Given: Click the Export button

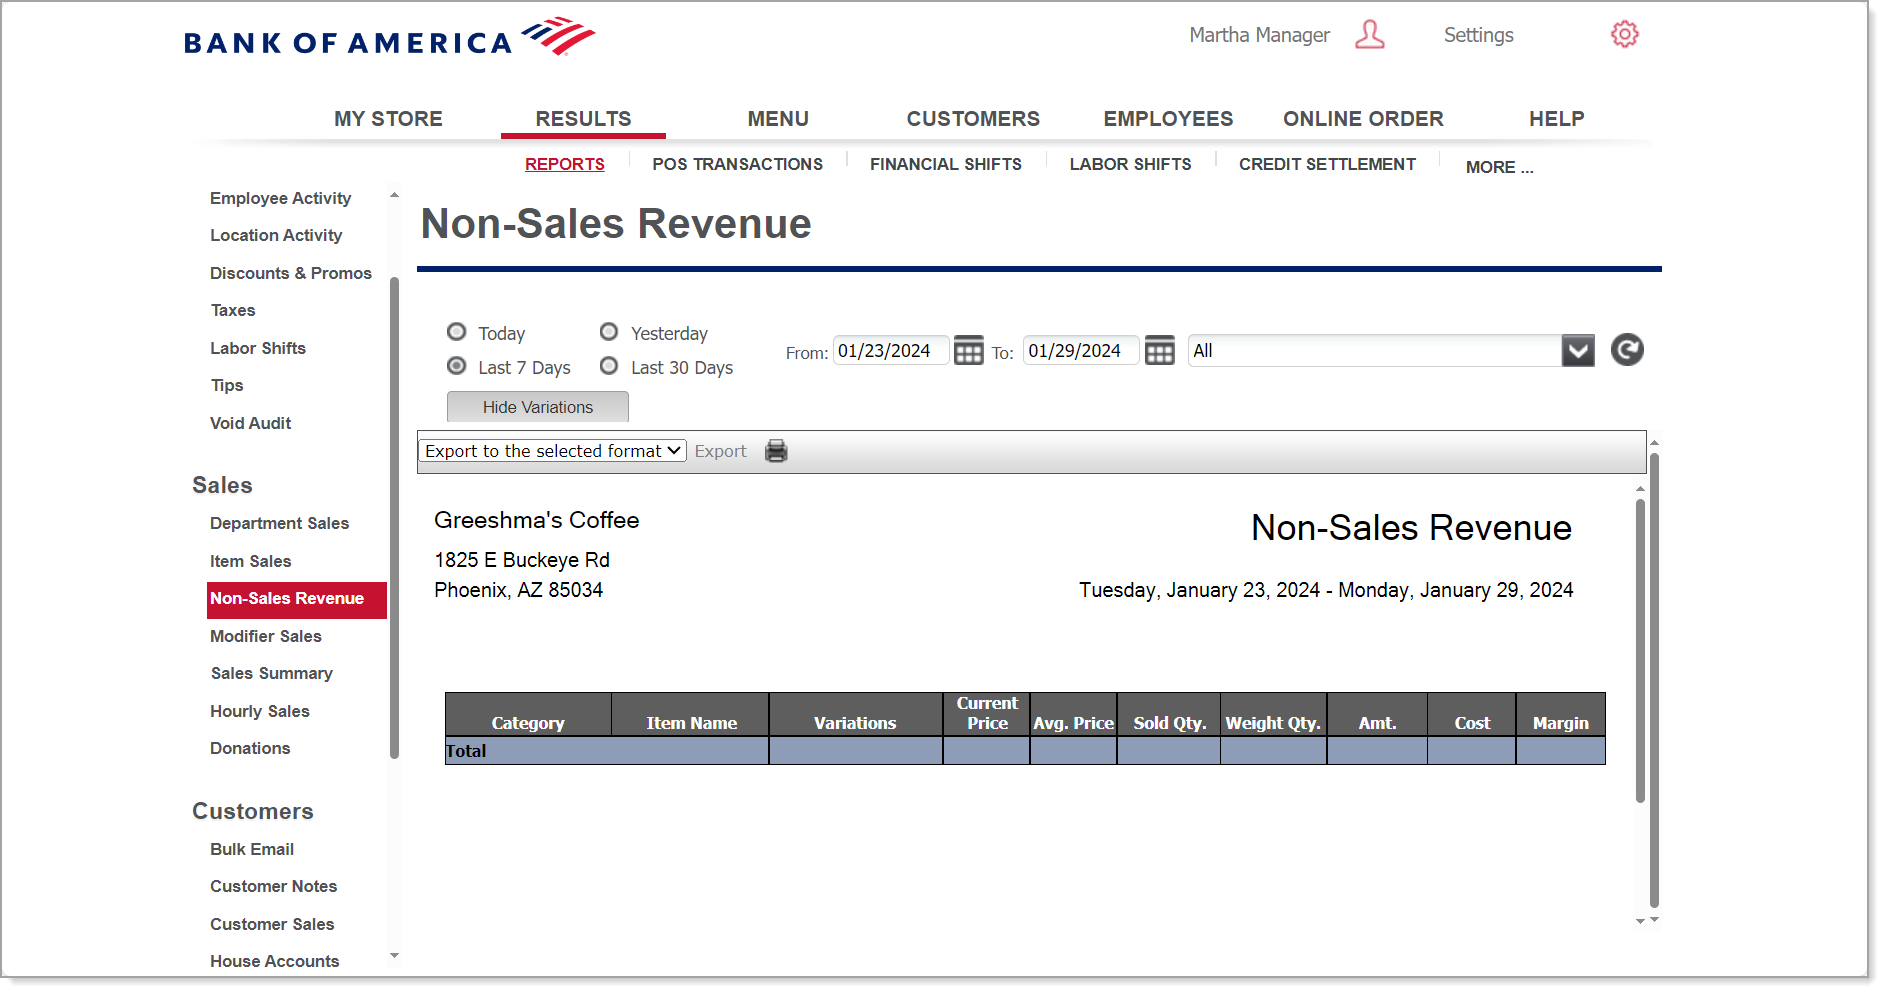Looking at the screenshot, I should click(x=721, y=451).
